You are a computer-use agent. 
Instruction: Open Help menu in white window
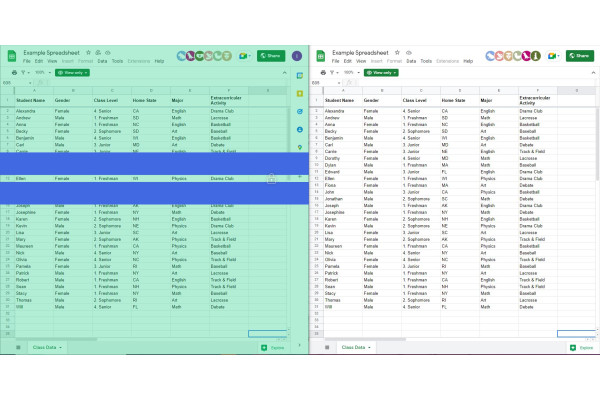(x=468, y=61)
